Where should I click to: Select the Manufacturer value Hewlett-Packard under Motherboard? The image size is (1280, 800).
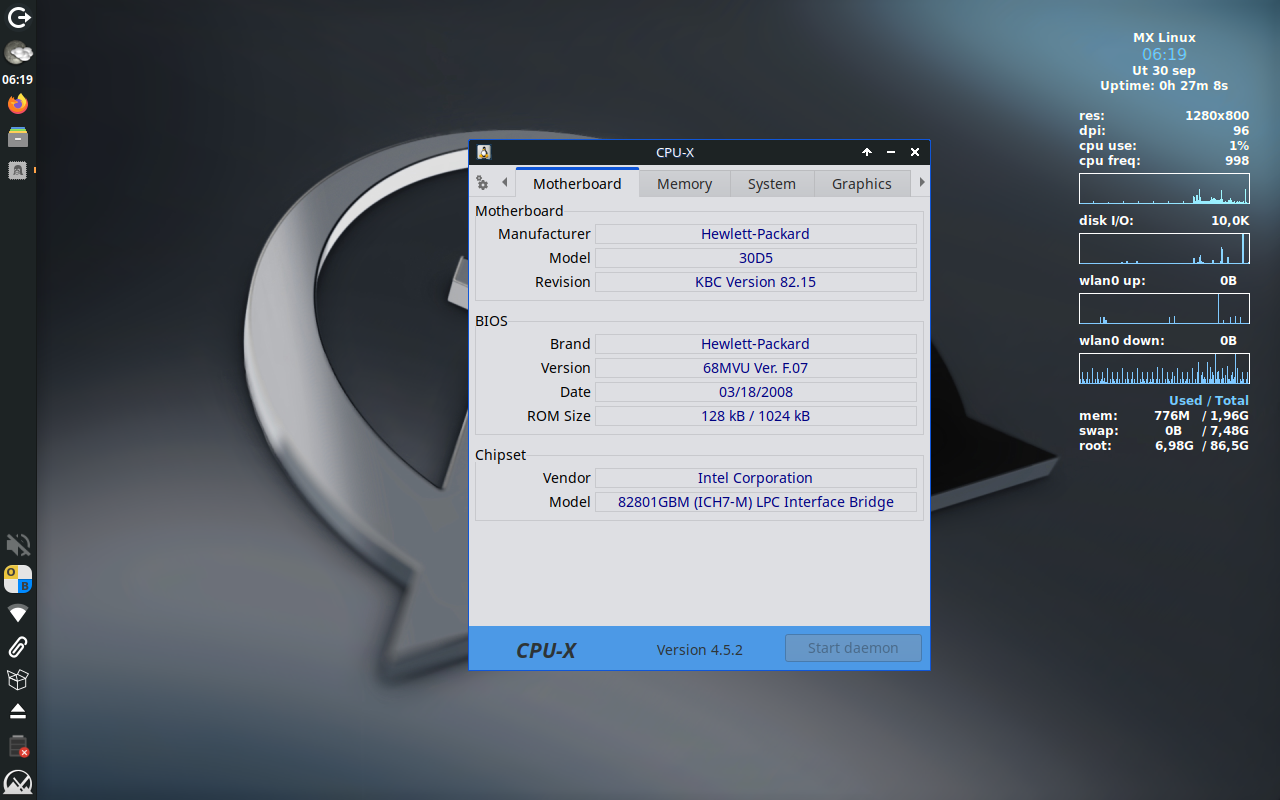point(756,234)
